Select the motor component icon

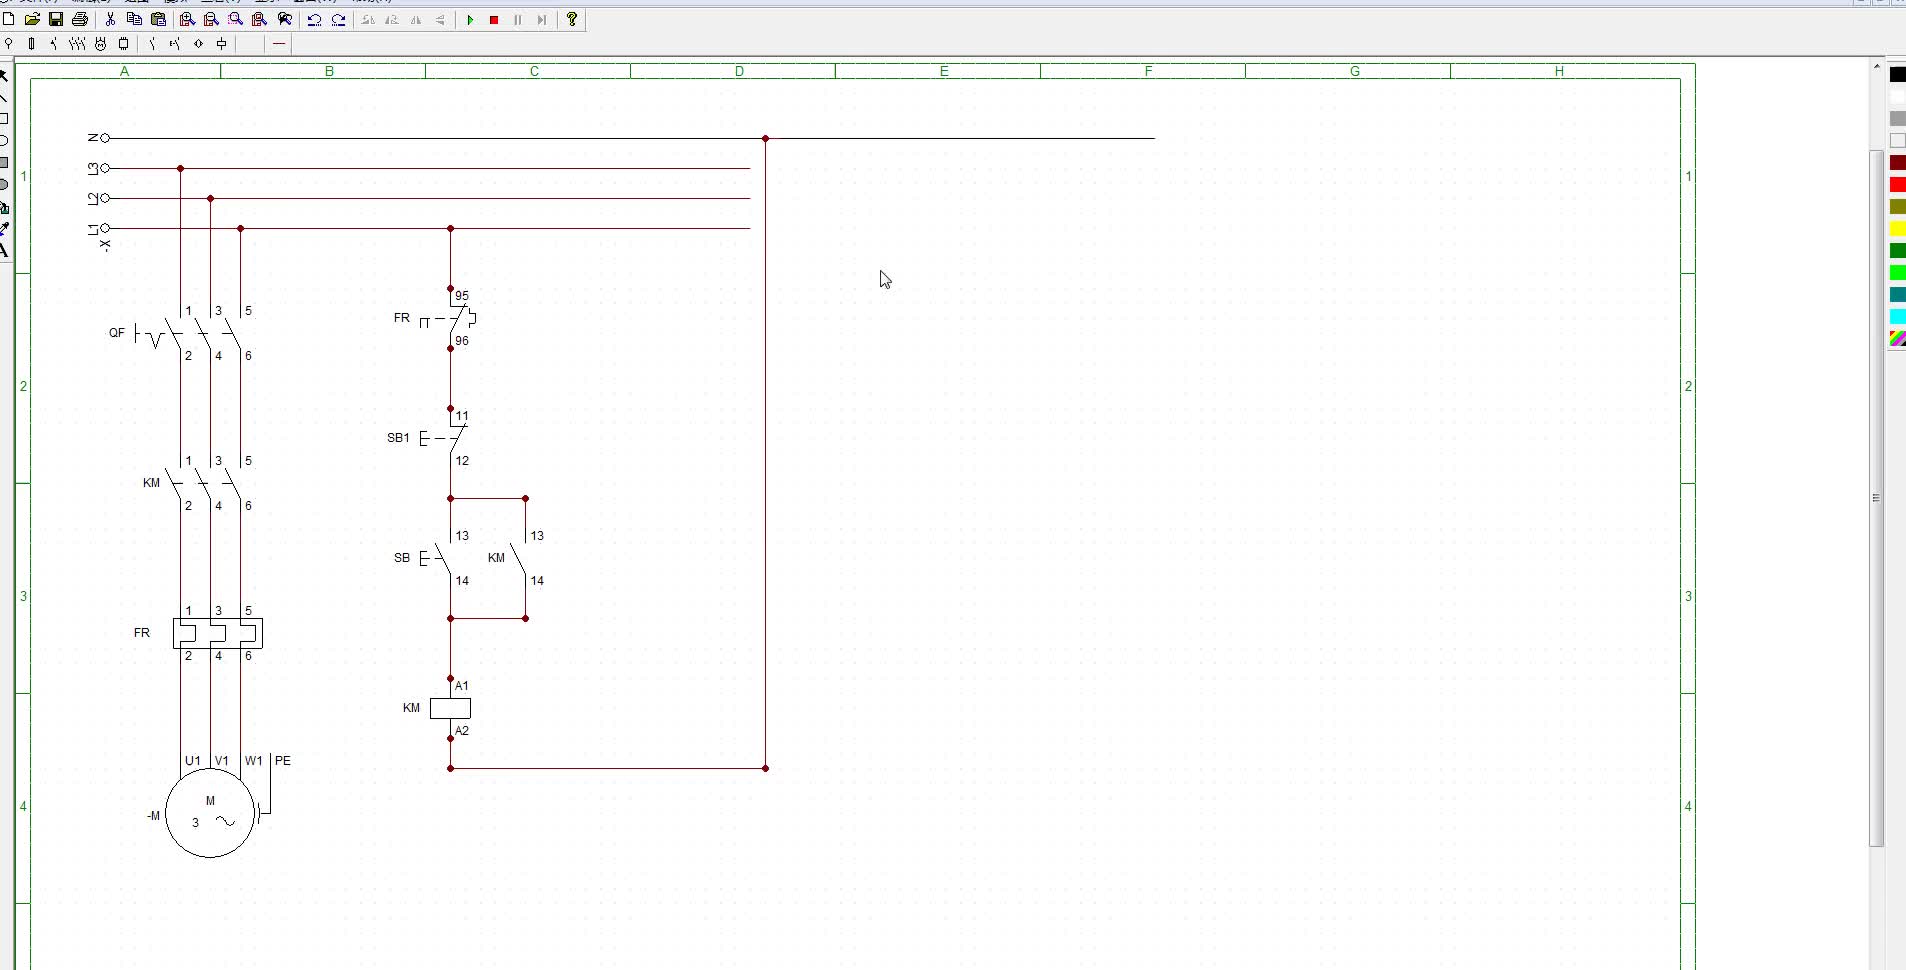(x=100, y=43)
